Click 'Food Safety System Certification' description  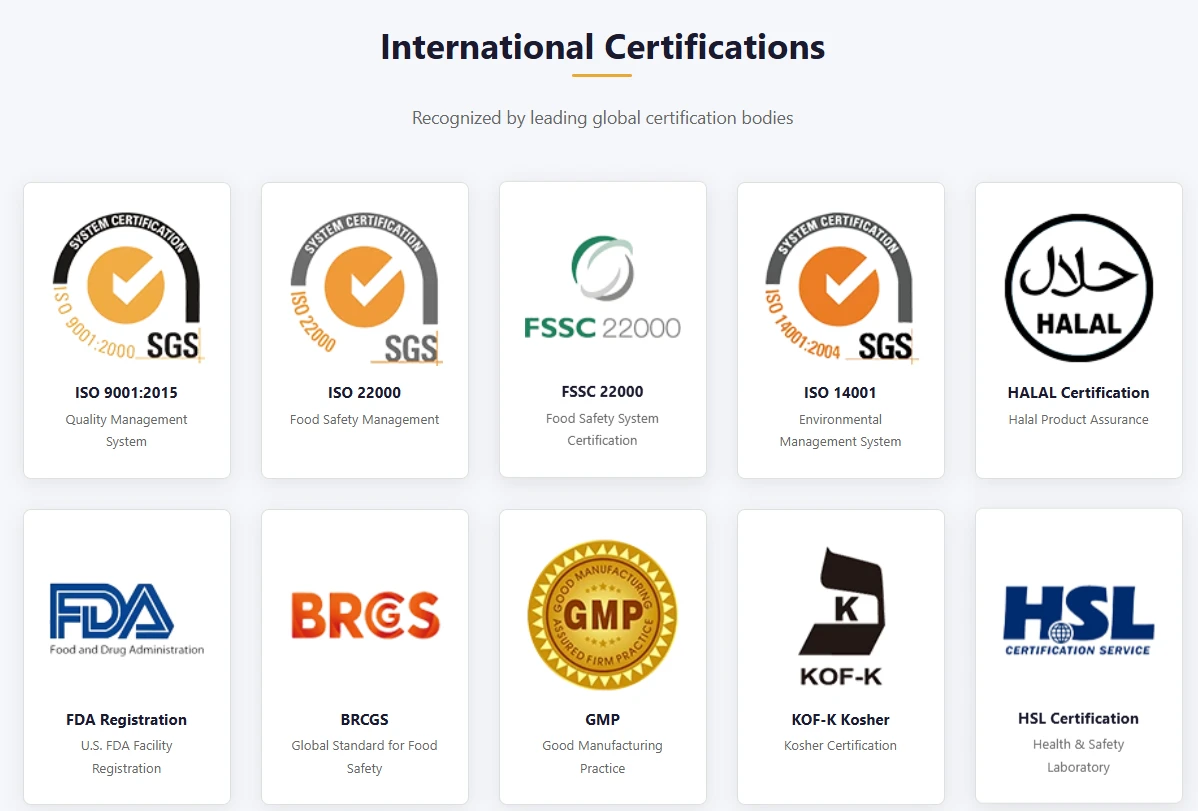point(602,430)
